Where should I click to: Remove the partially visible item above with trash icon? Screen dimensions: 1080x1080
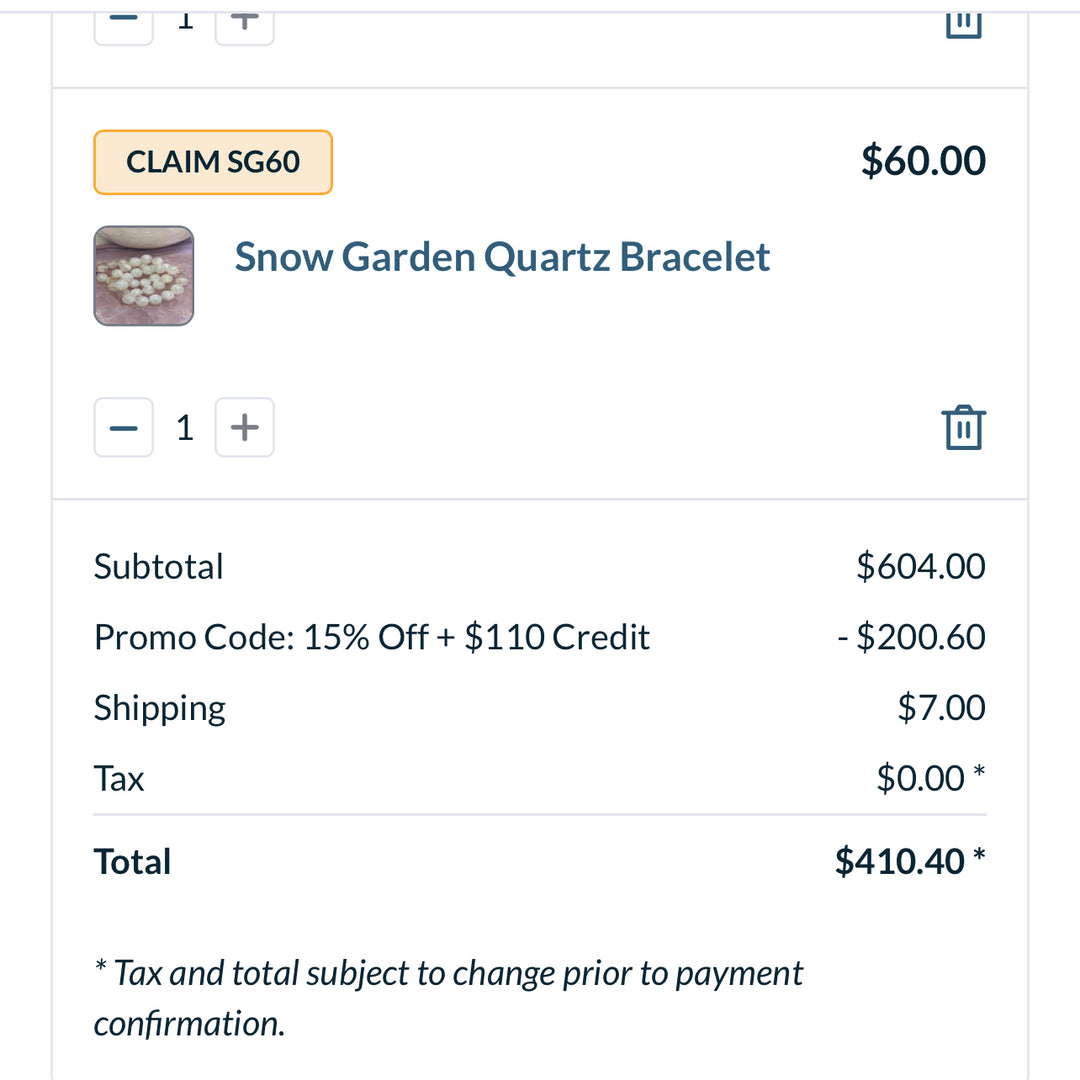tap(963, 22)
